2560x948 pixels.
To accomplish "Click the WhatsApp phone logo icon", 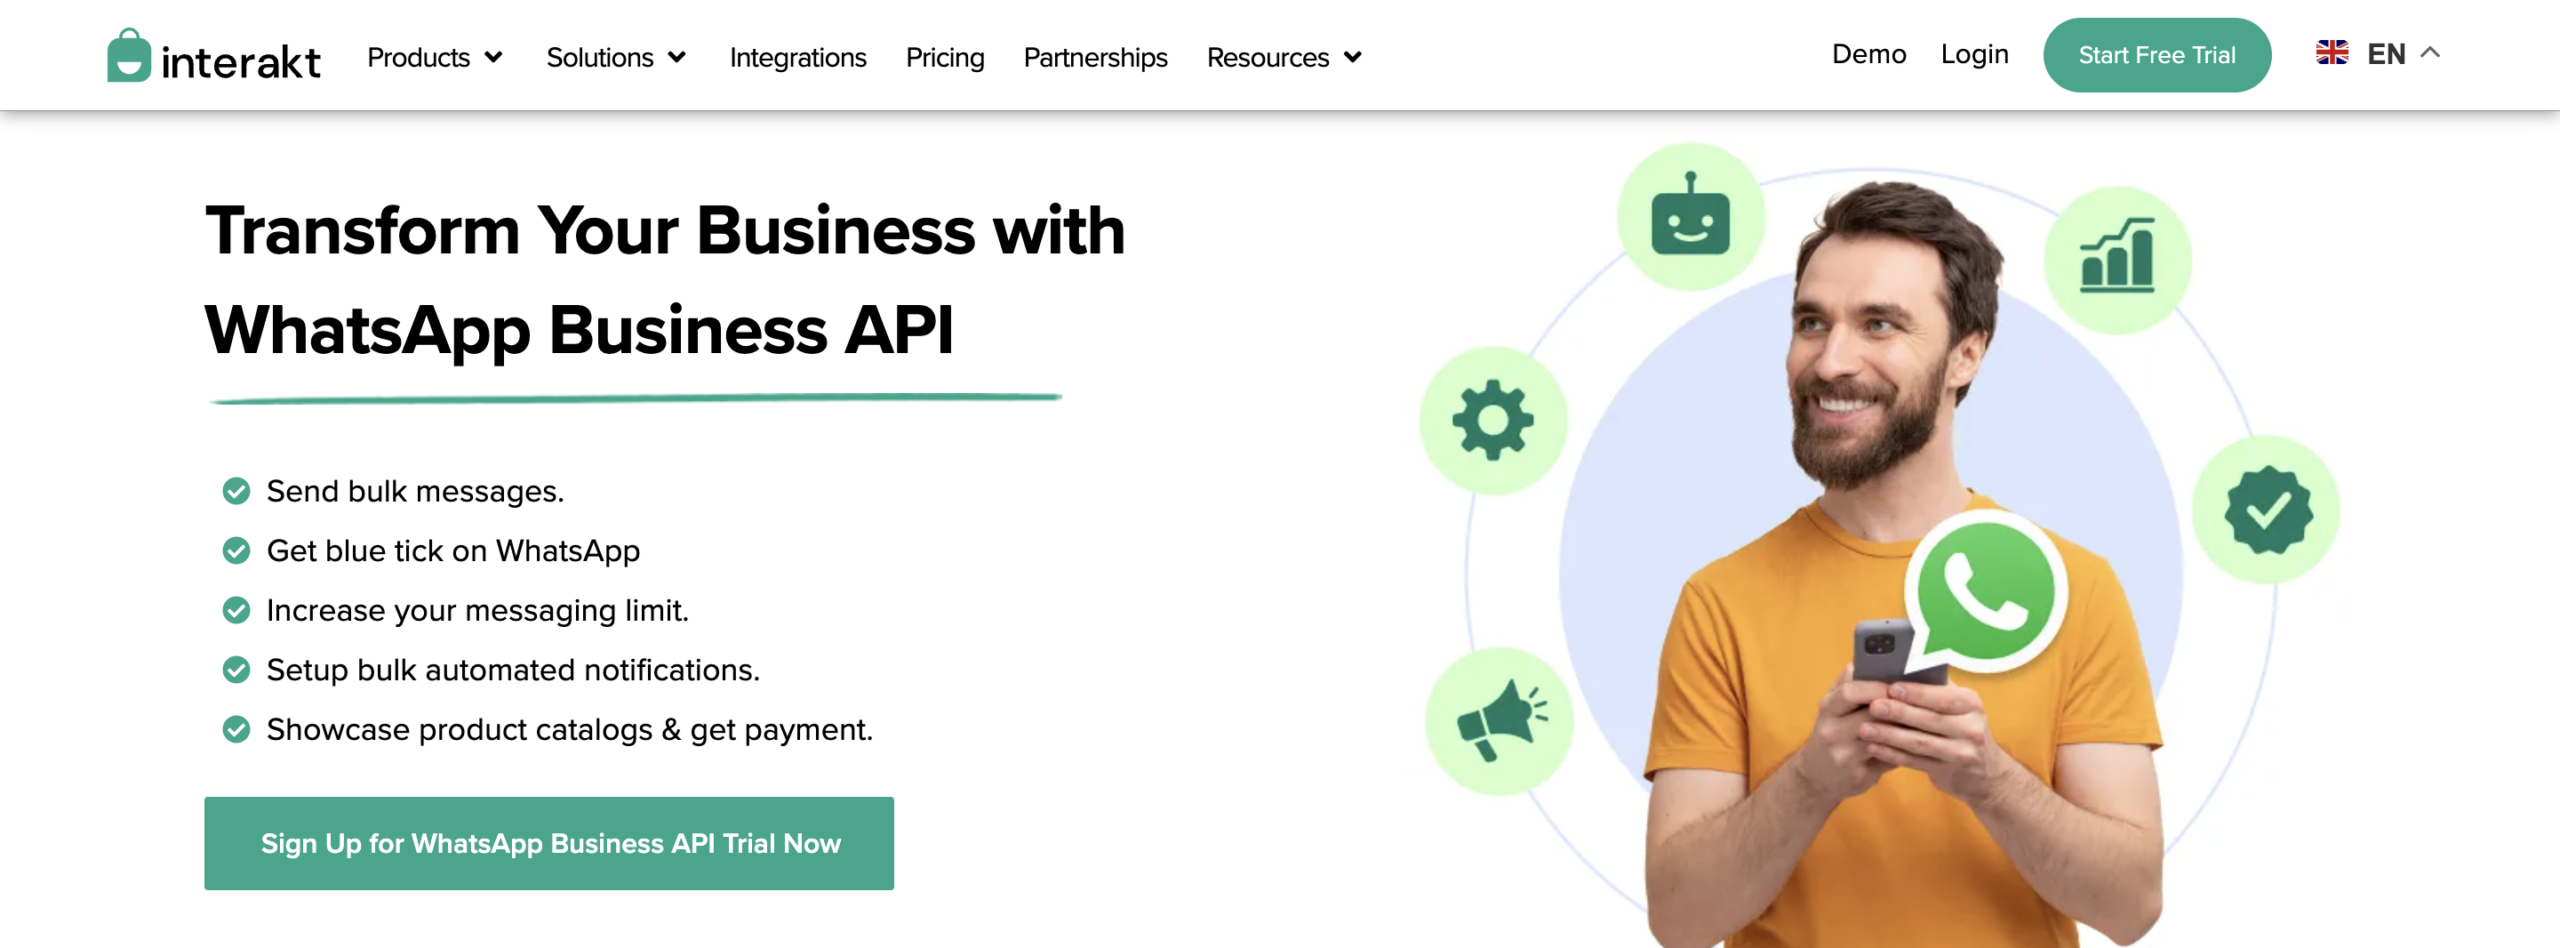I will pyautogui.click(x=1985, y=592).
